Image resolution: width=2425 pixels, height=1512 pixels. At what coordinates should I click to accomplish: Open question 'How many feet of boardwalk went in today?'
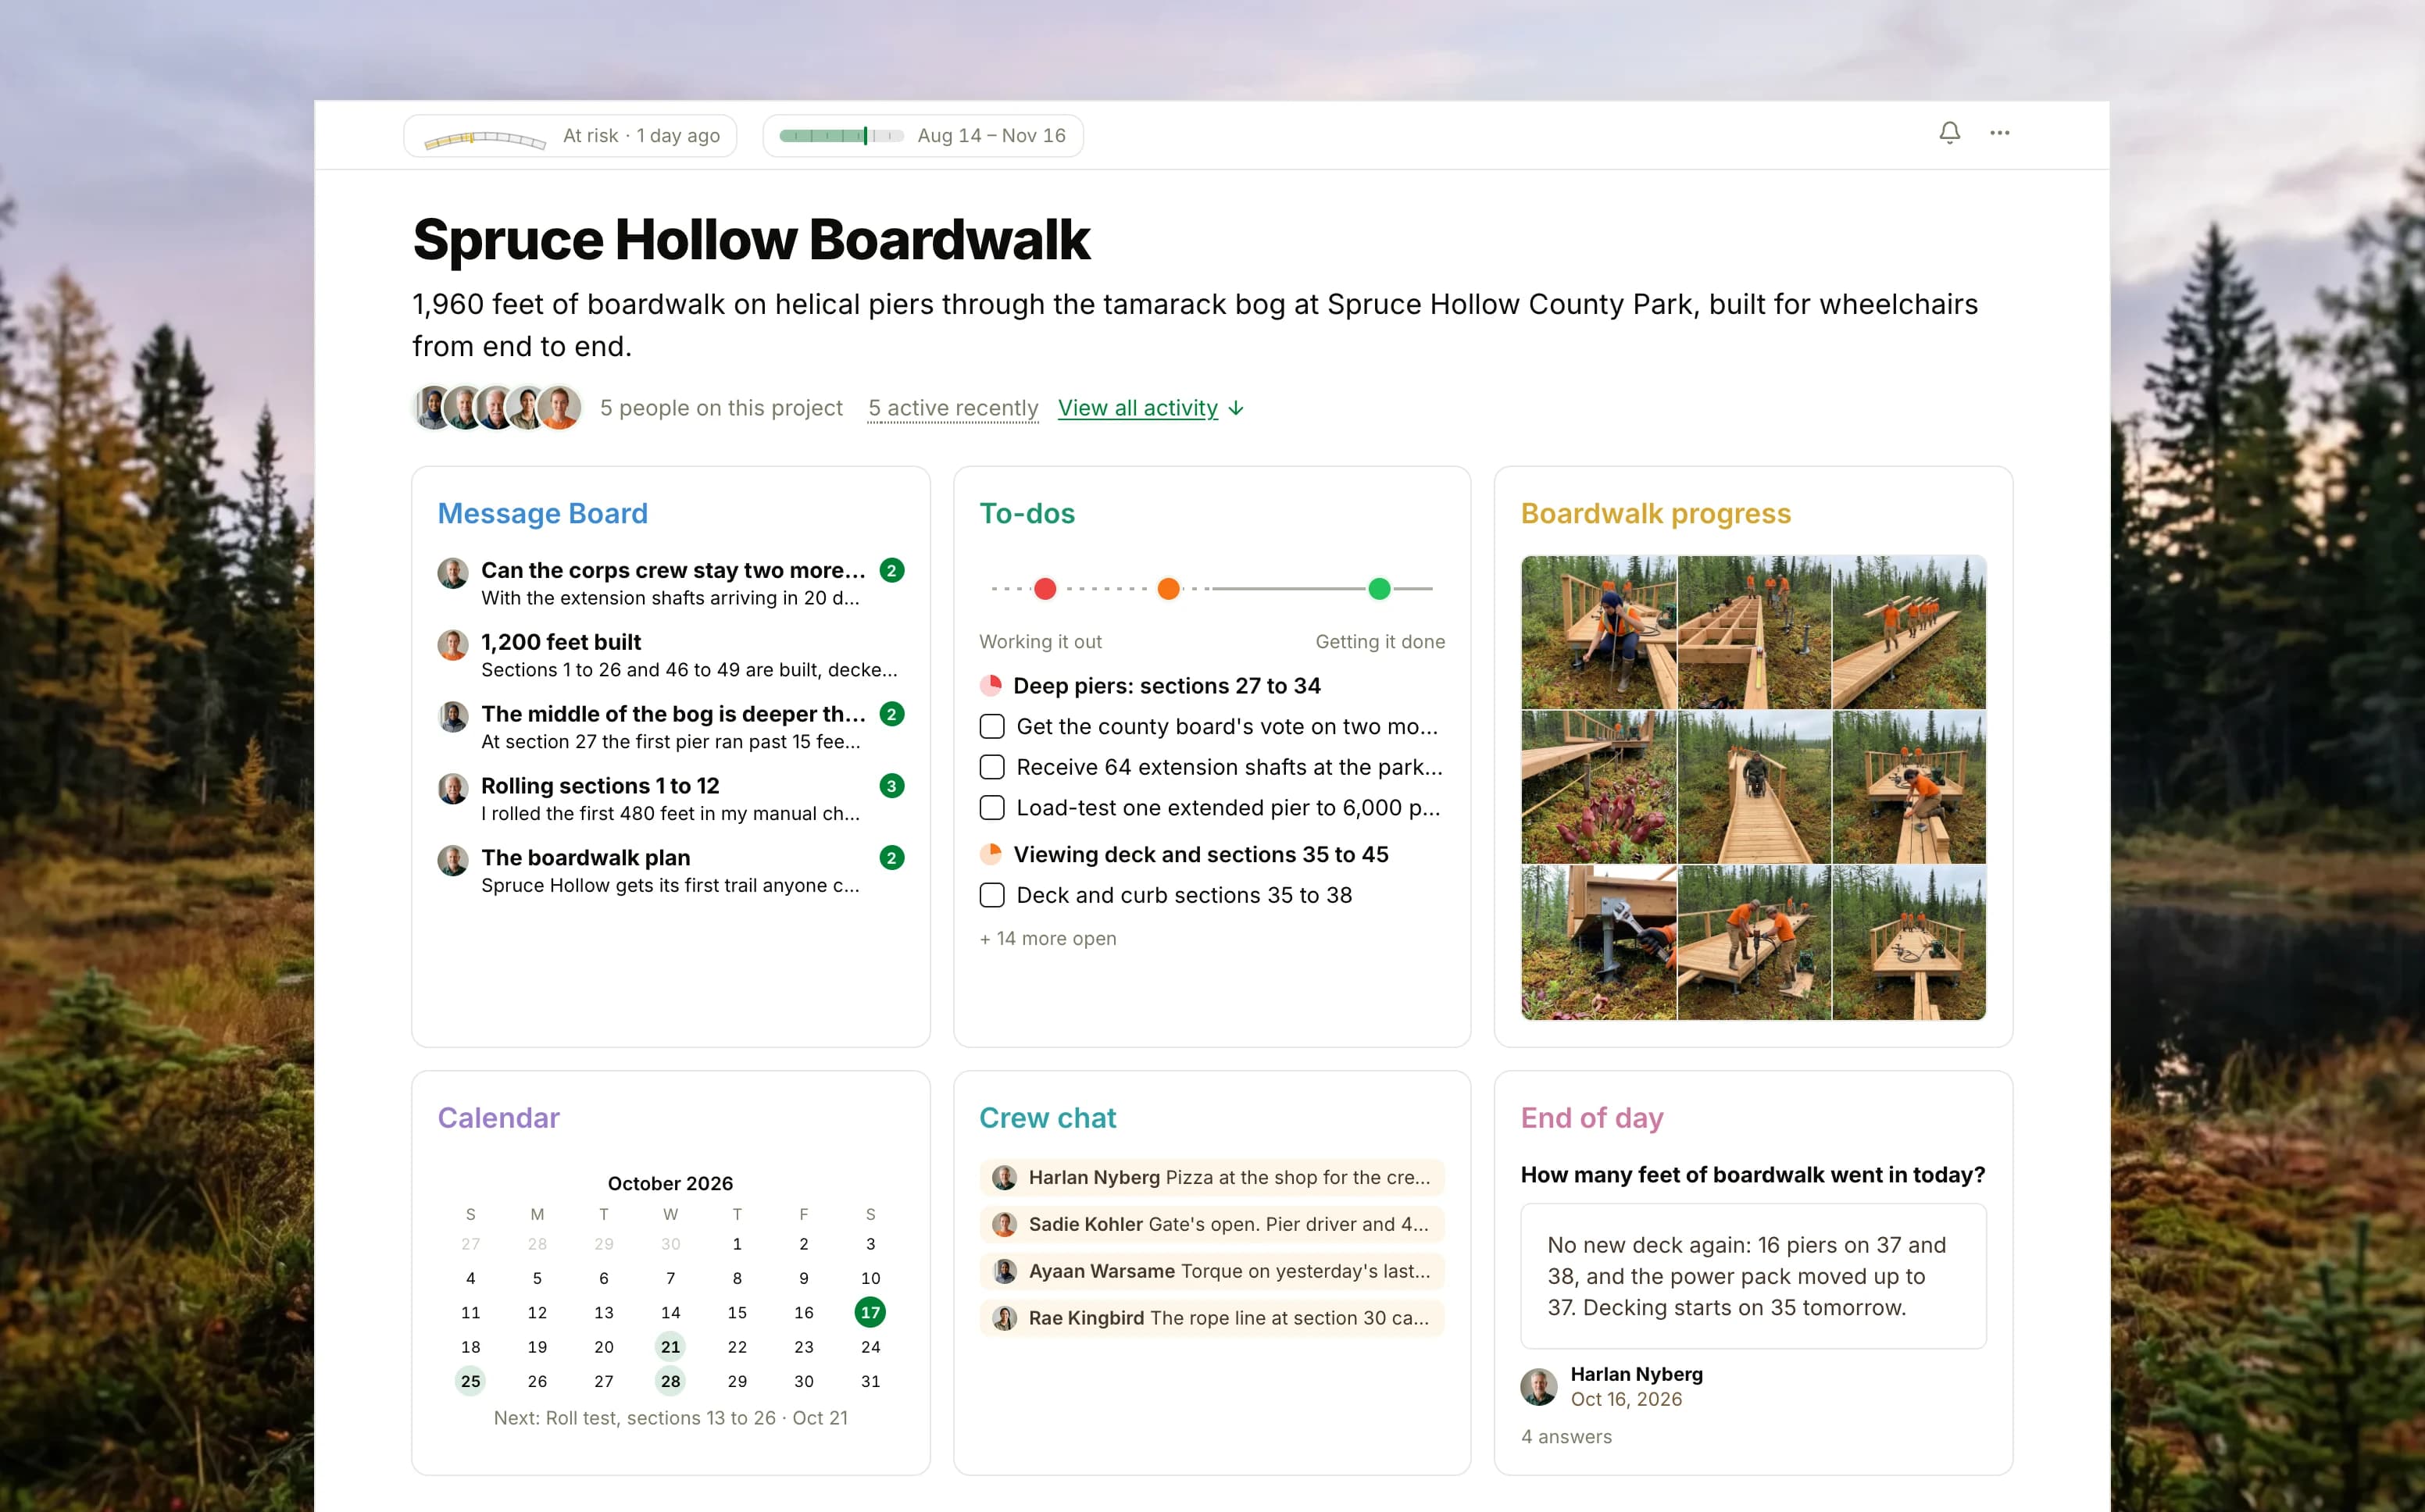coord(1753,1175)
